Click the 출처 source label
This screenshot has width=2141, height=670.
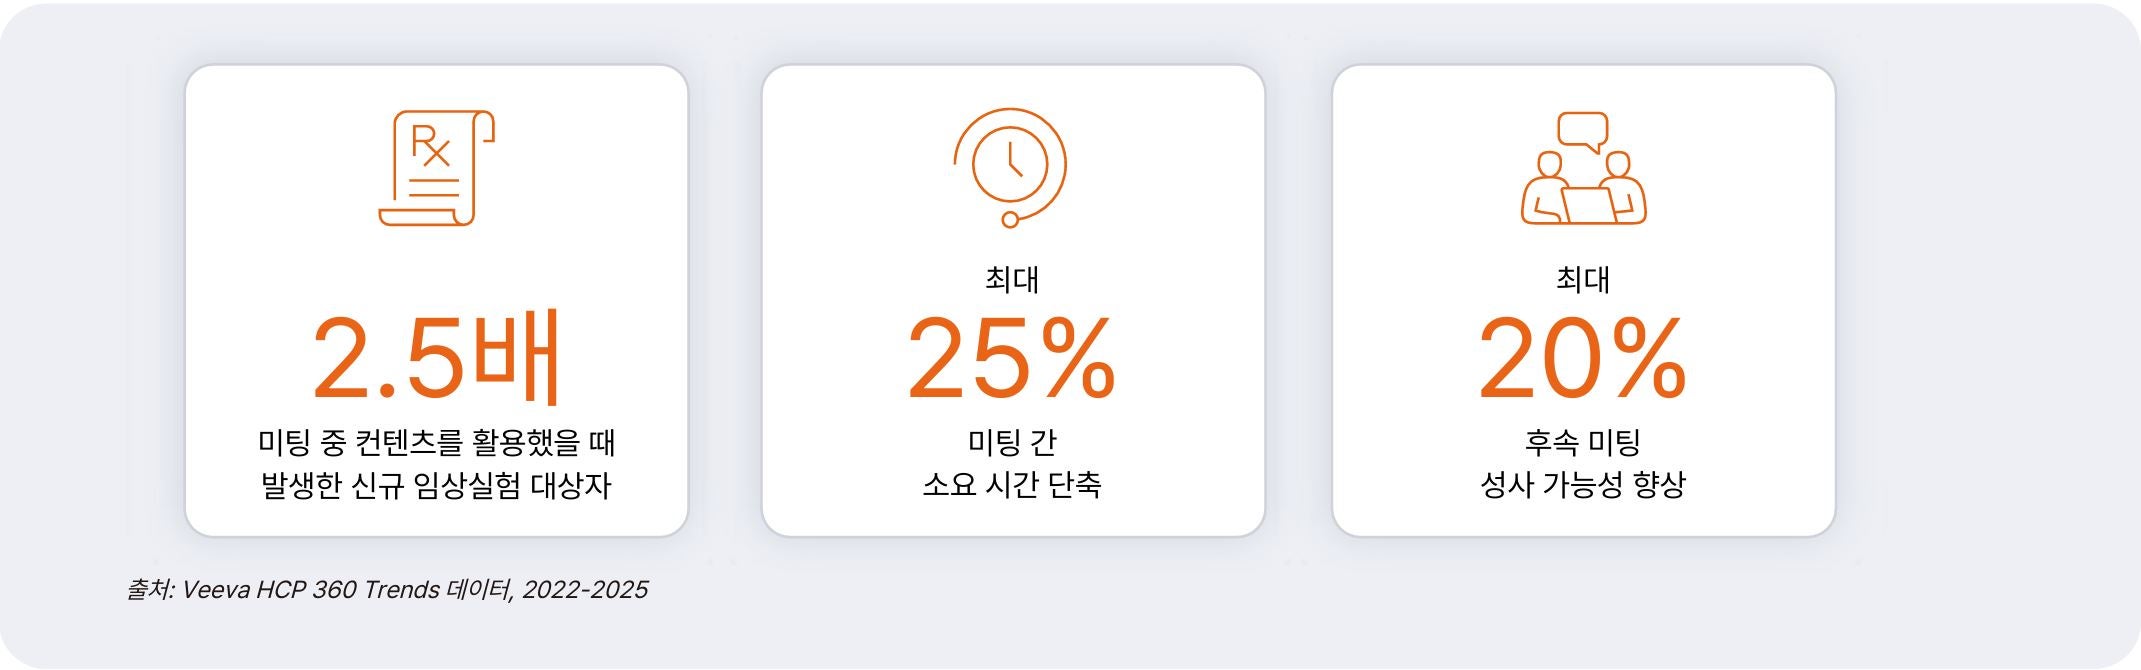[x=148, y=590]
